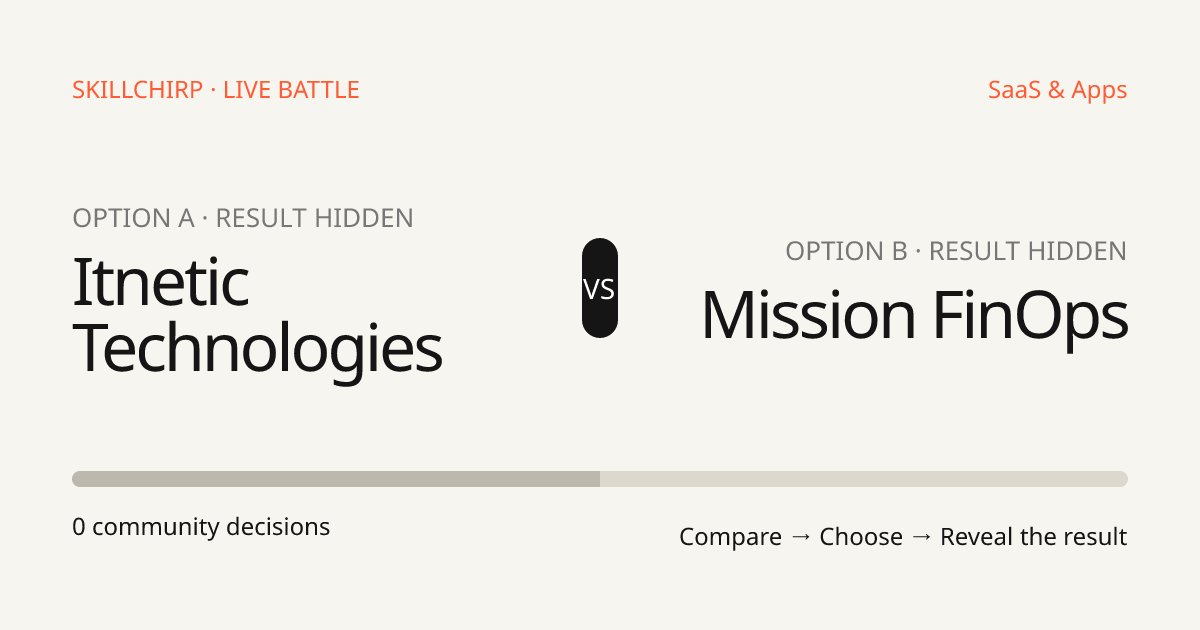Open the SaaS & Apps category
1200x630 pixels.
(1057, 90)
